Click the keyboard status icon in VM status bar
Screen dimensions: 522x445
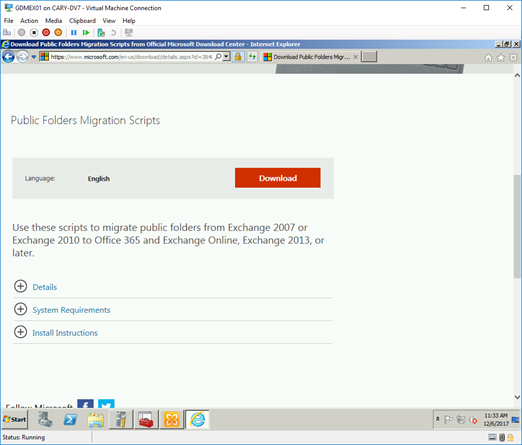point(492,437)
